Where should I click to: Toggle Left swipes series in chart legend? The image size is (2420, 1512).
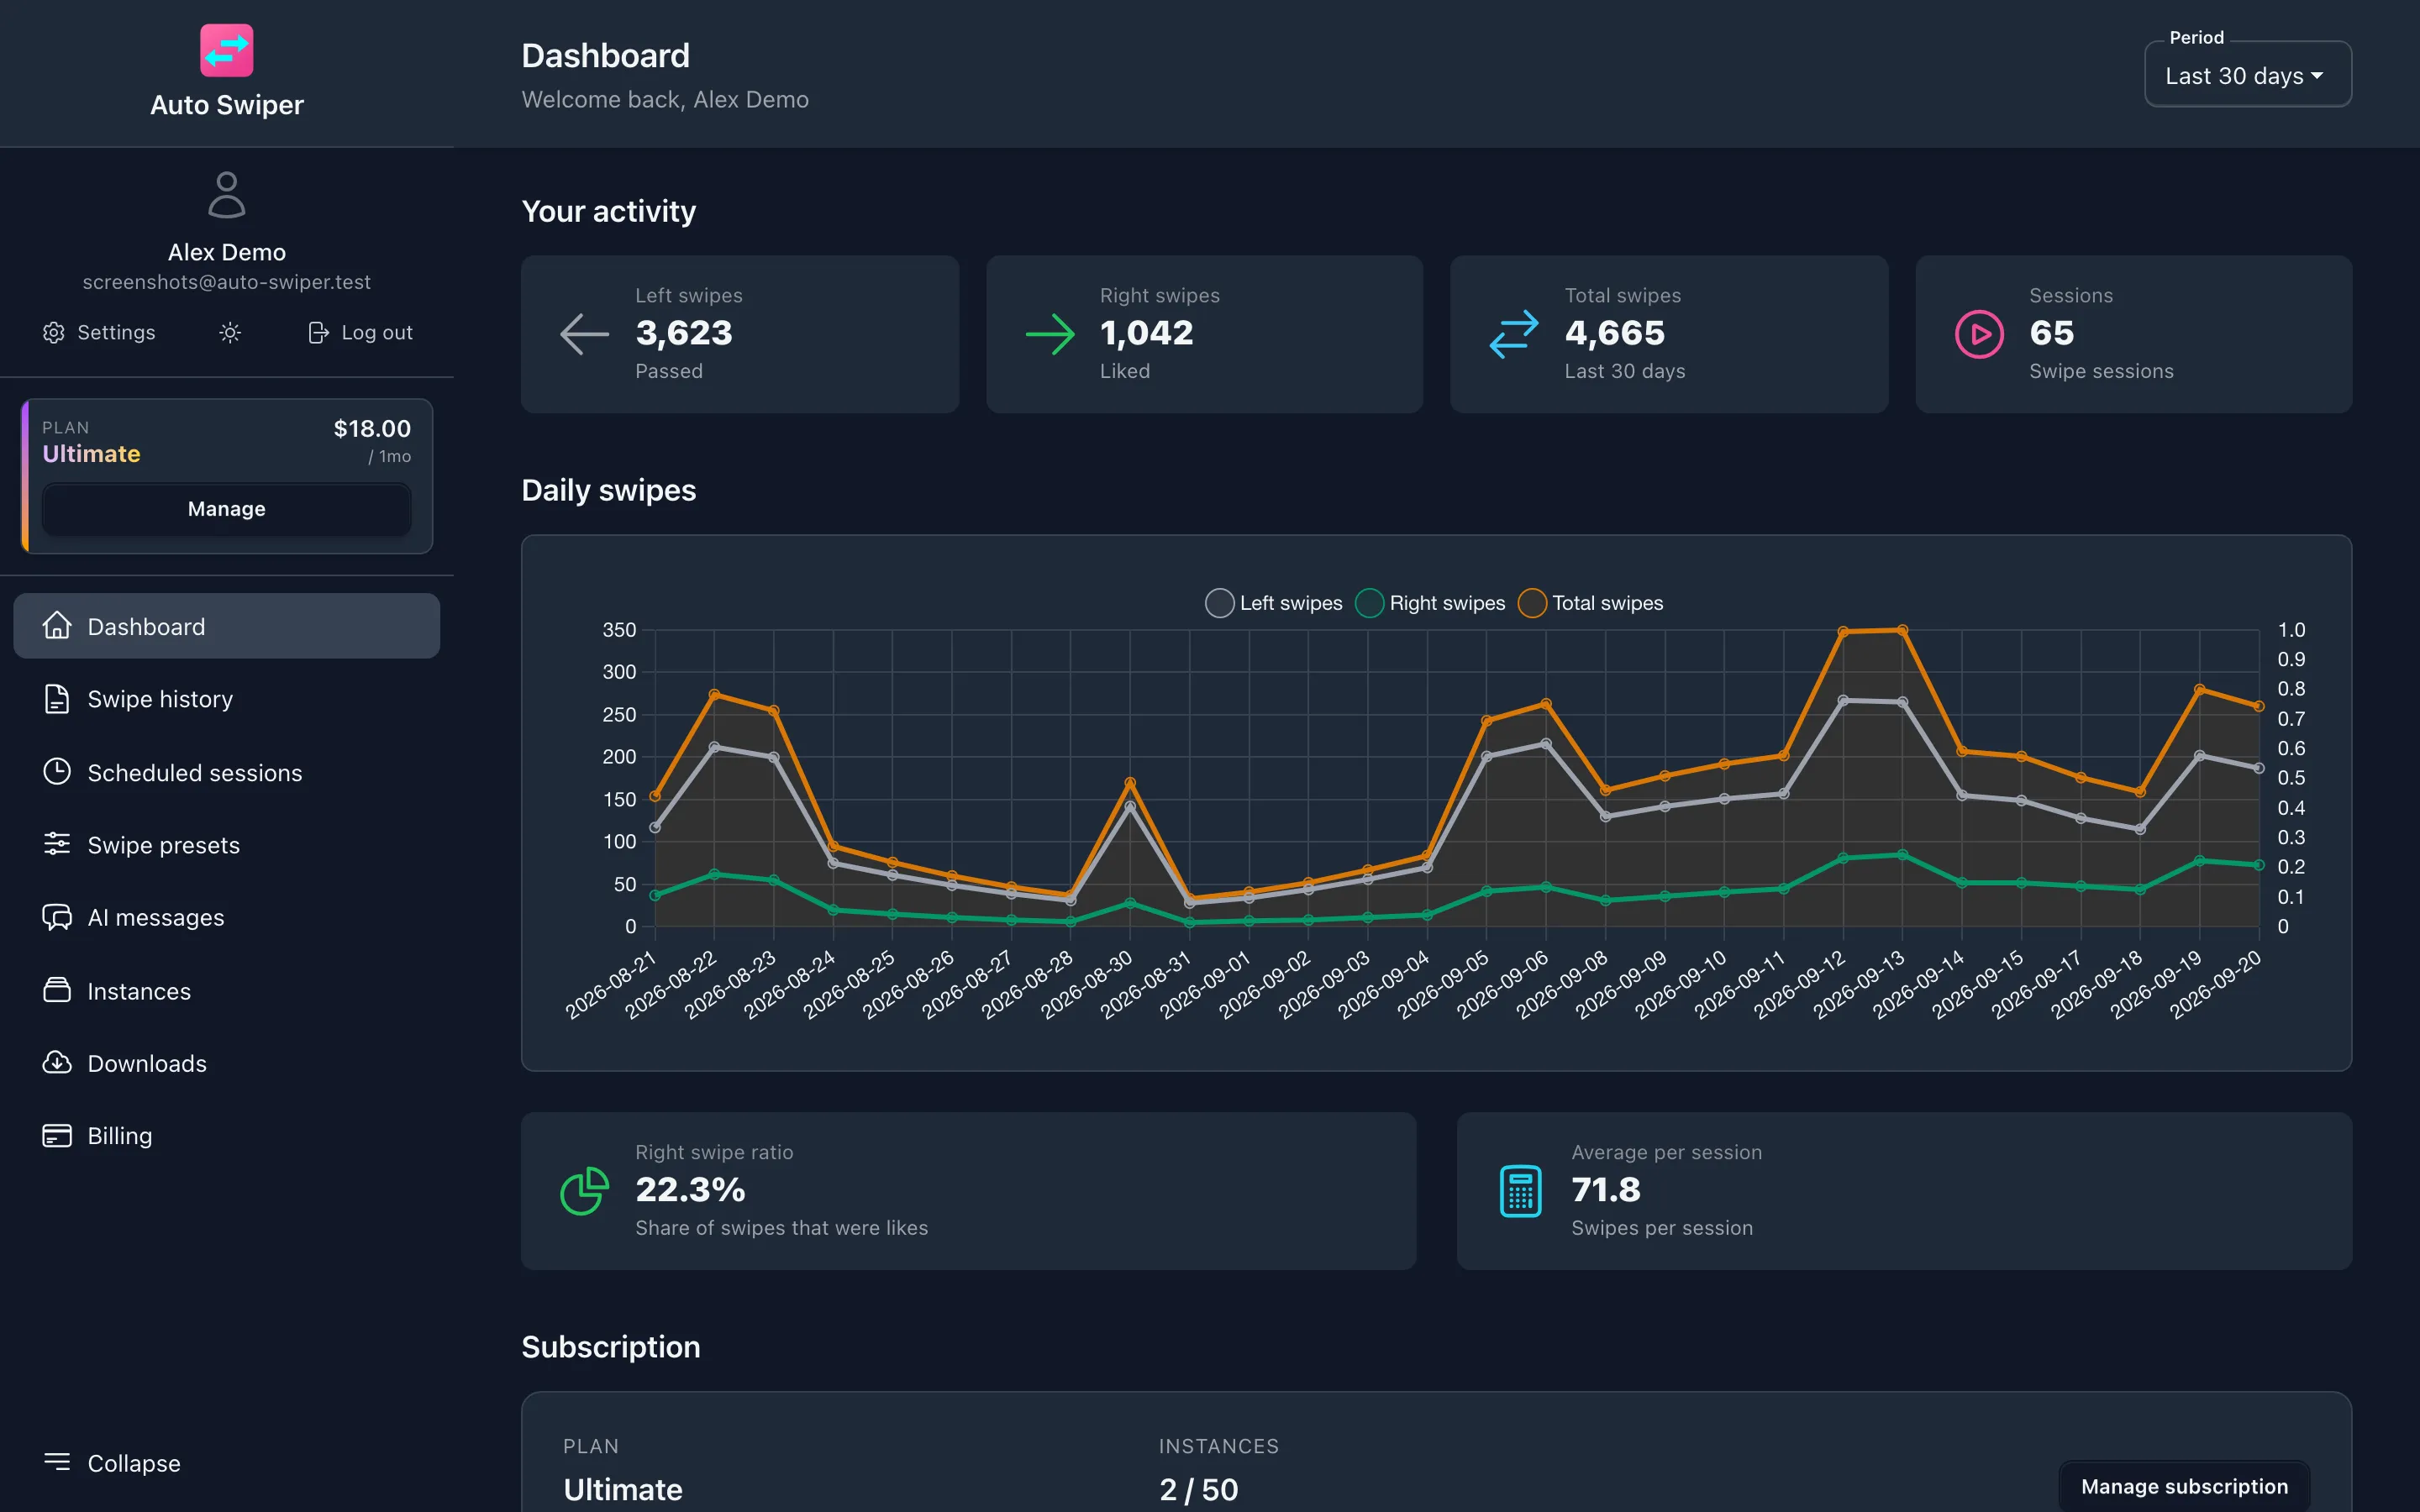point(1274,603)
